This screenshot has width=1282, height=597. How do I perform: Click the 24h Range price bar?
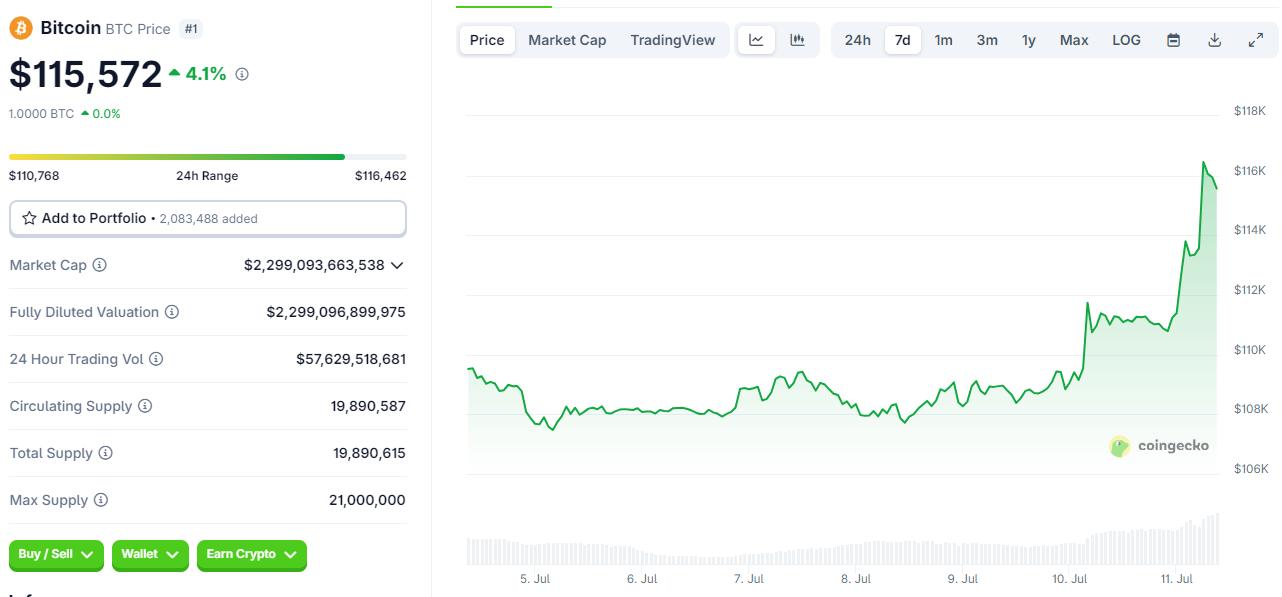(207, 157)
